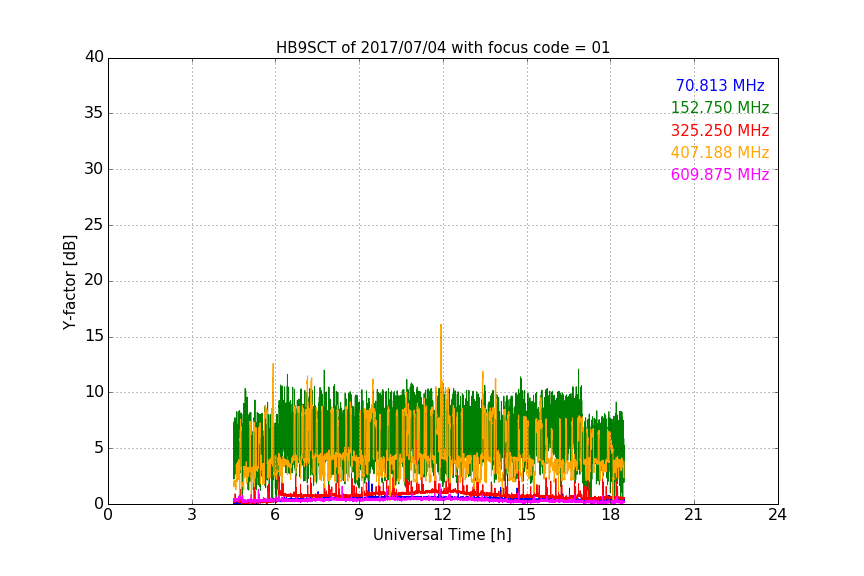Click the y-axis tick label 25

pyautogui.click(x=94, y=225)
